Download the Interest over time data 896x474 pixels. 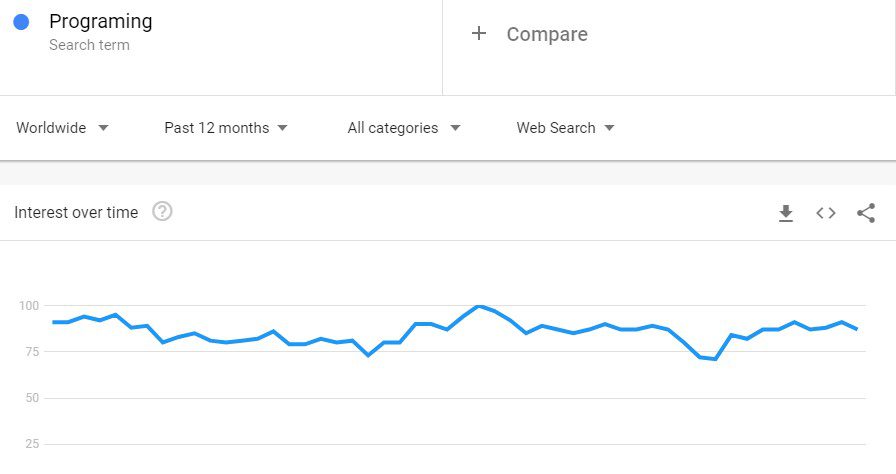click(x=786, y=213)
